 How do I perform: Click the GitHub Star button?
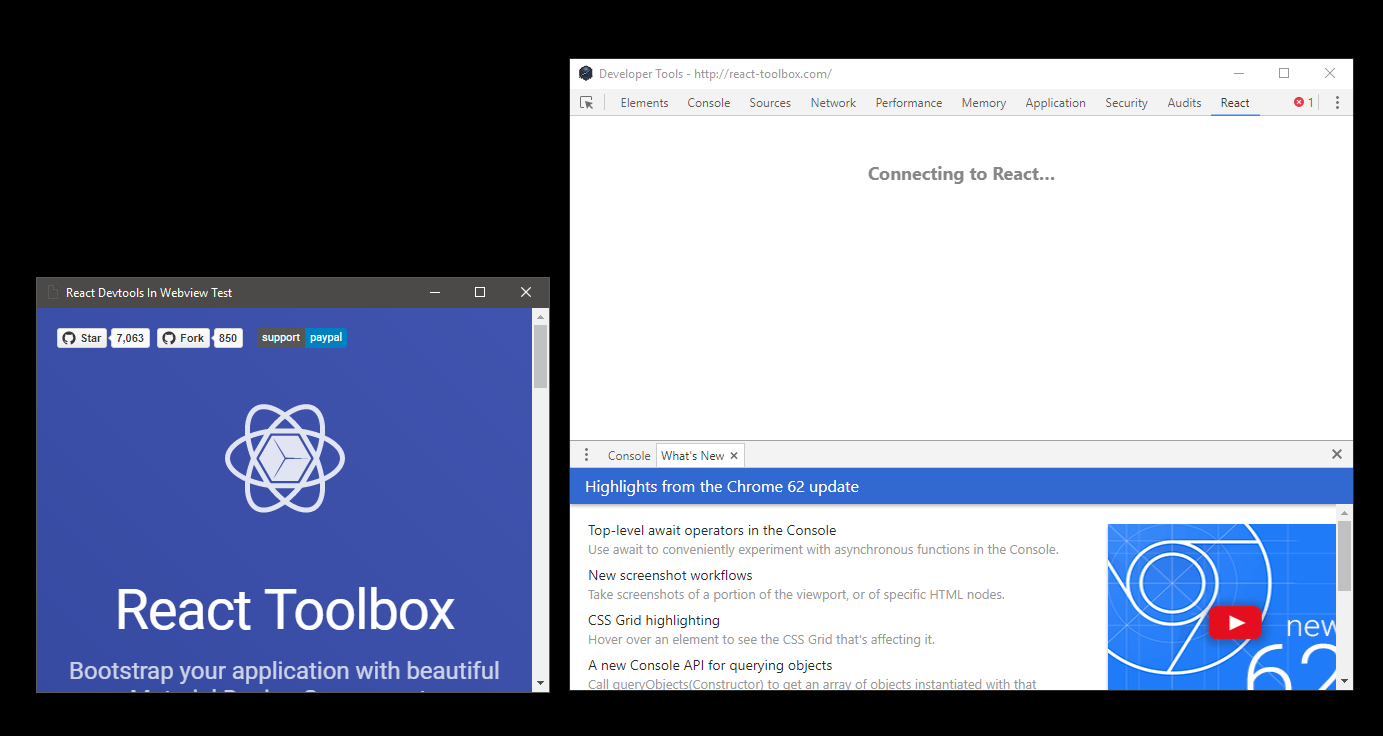click(x=82, y=338)
